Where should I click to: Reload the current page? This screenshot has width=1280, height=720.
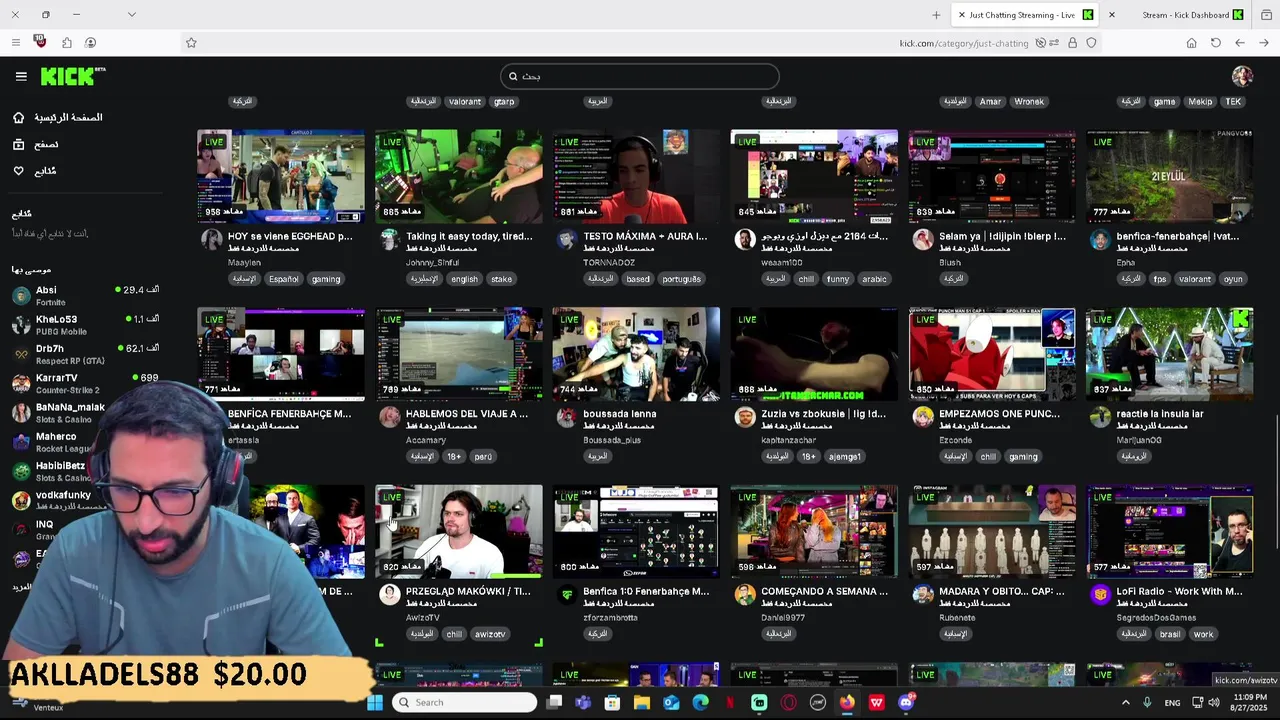click(1215, 43)
